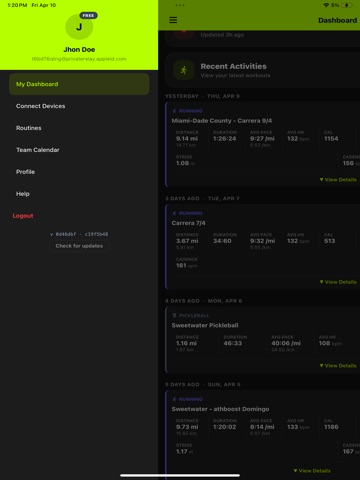The image size is (360, 480).
Task: Tap the 1154 calories value
Action: coord(331,138)
